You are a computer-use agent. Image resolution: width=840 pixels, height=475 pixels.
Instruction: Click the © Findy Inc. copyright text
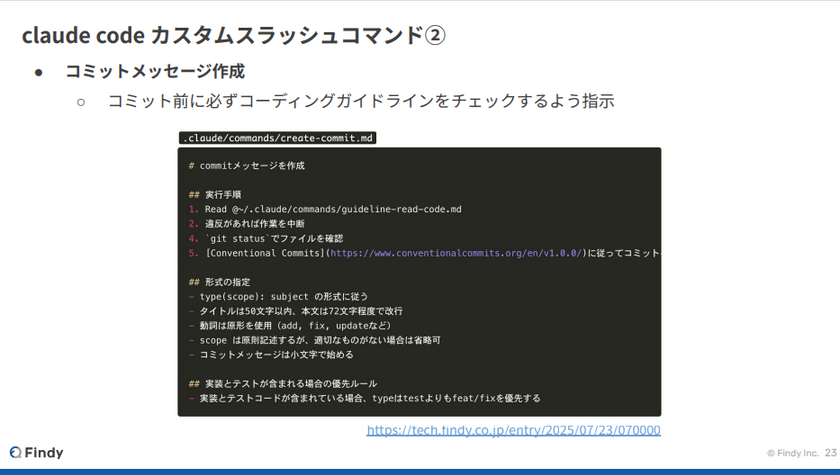[792, 453]
